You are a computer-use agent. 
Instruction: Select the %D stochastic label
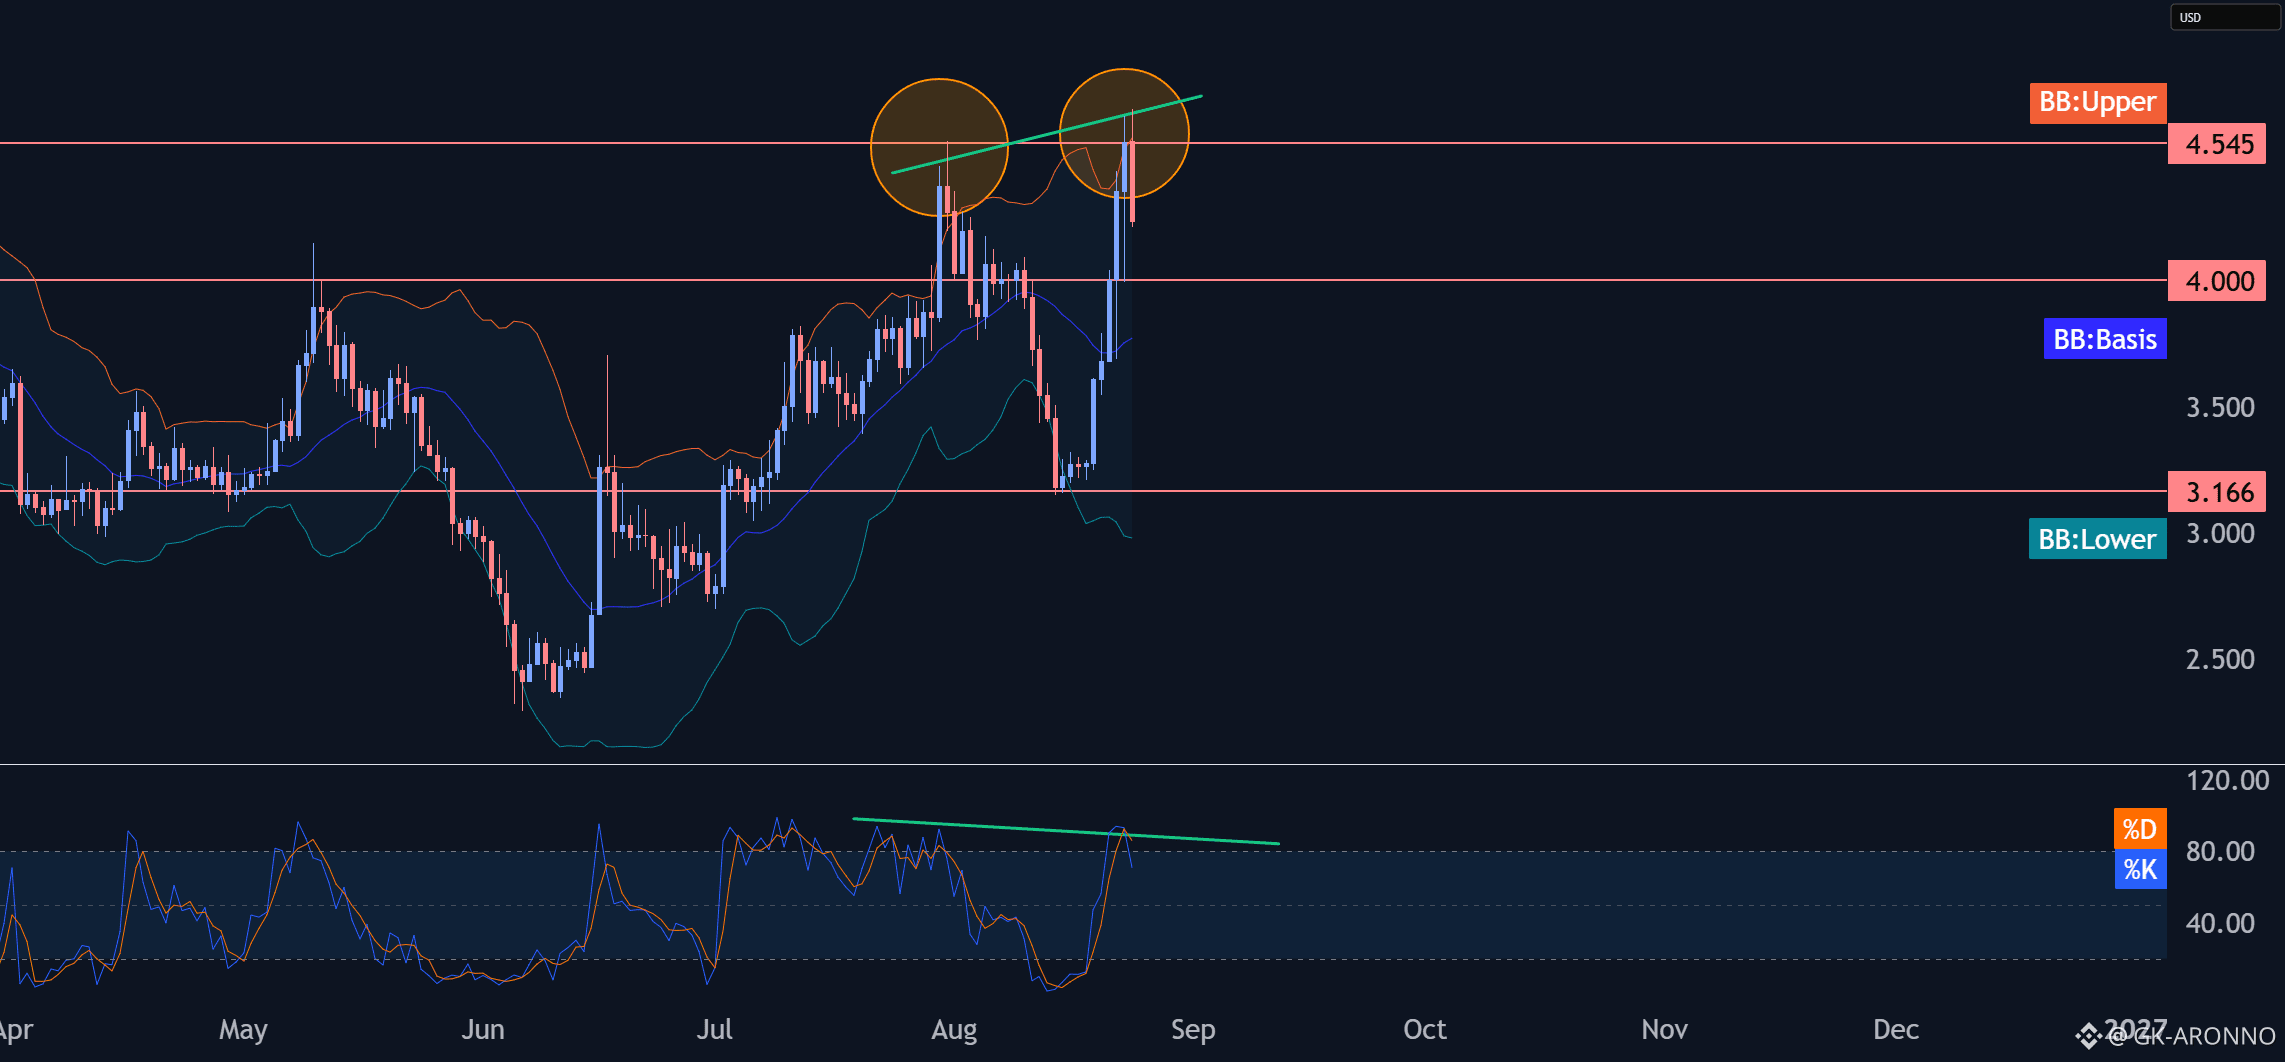tap(2140, 829)
